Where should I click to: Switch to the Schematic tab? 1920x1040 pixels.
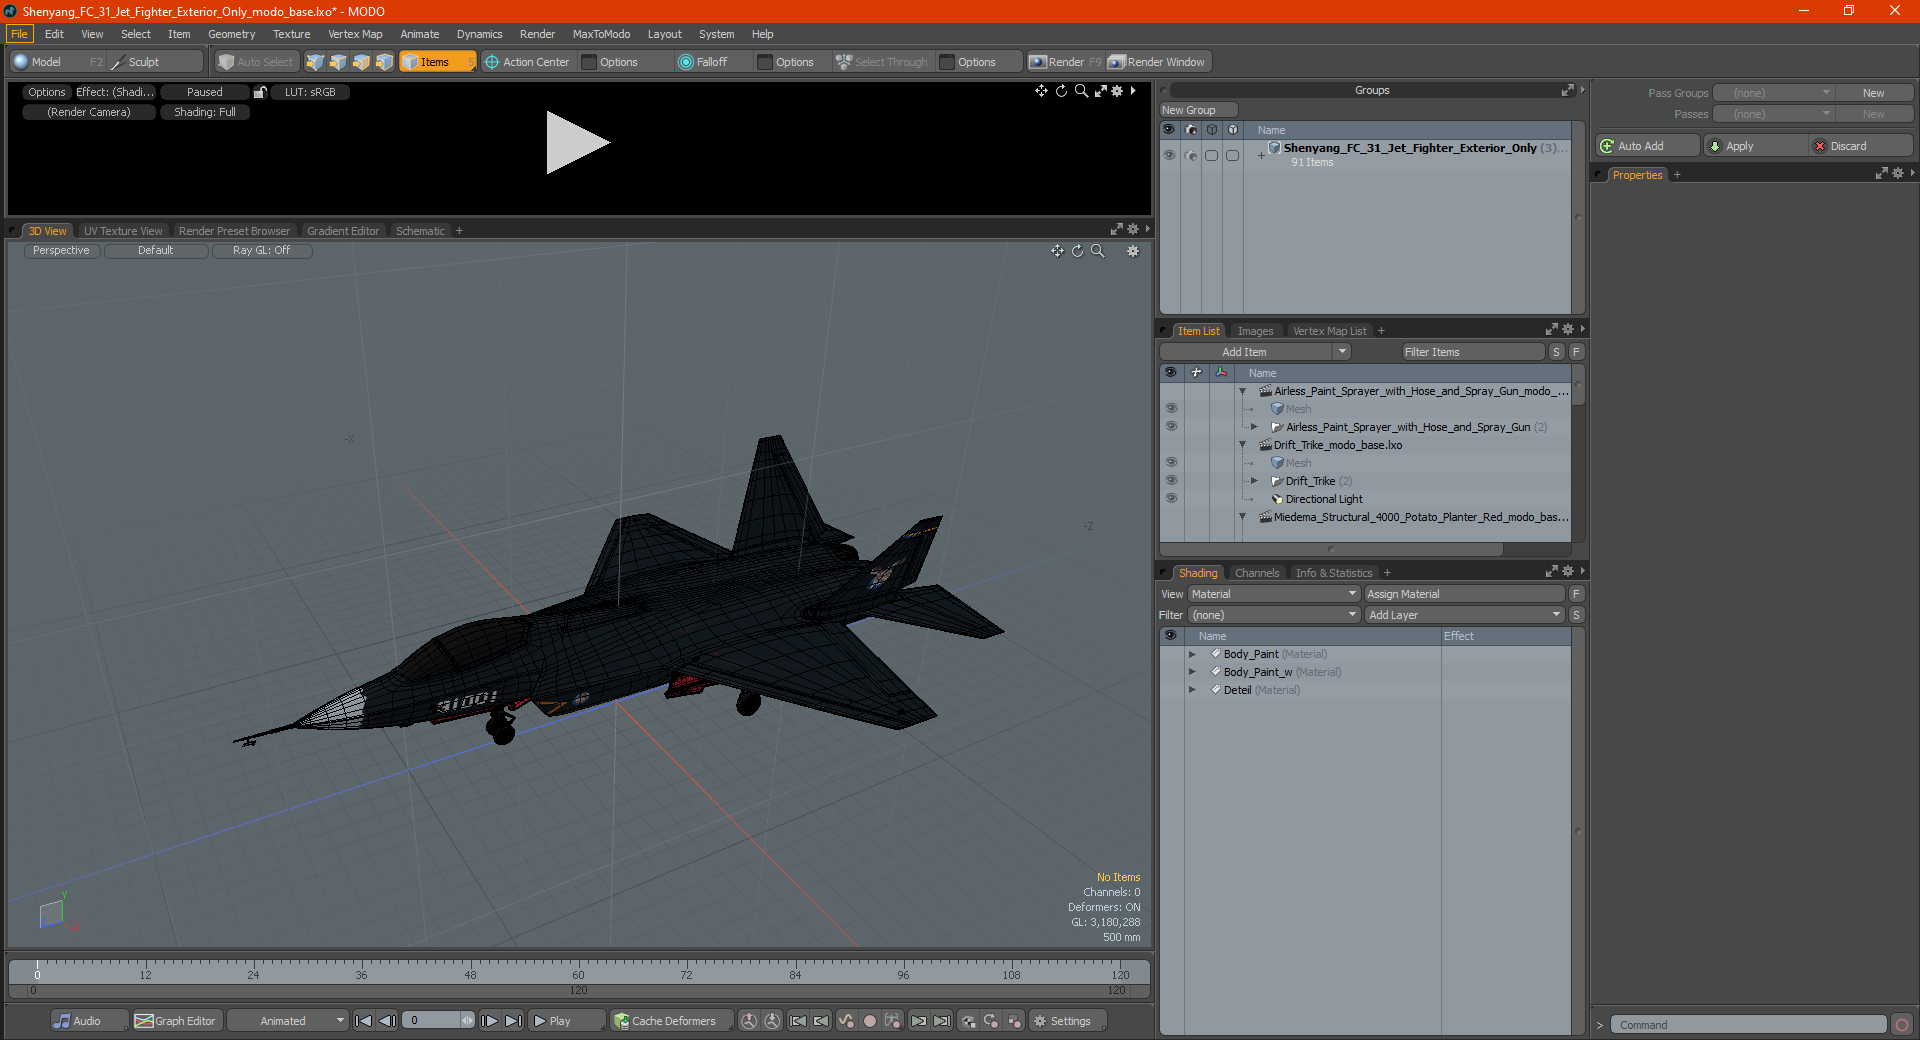[420, 231]
